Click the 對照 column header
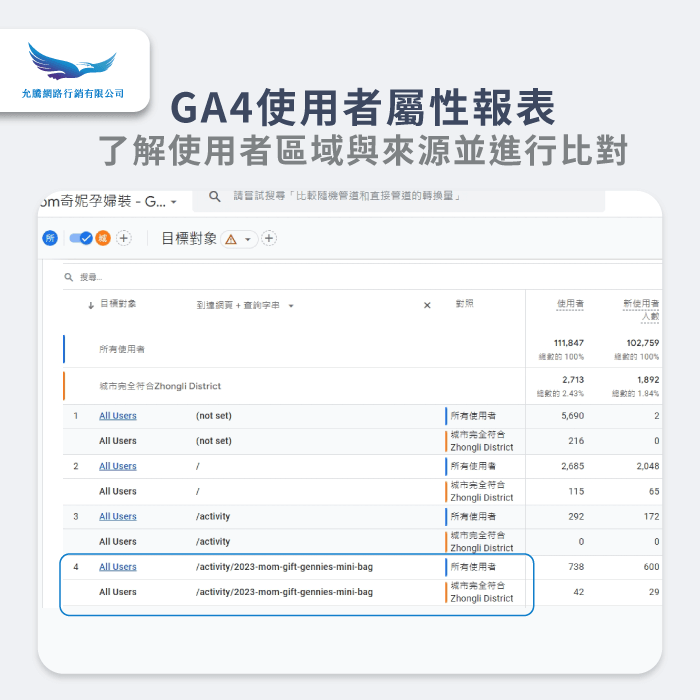Screen dimensions: 700x700 tap(464, 305)
